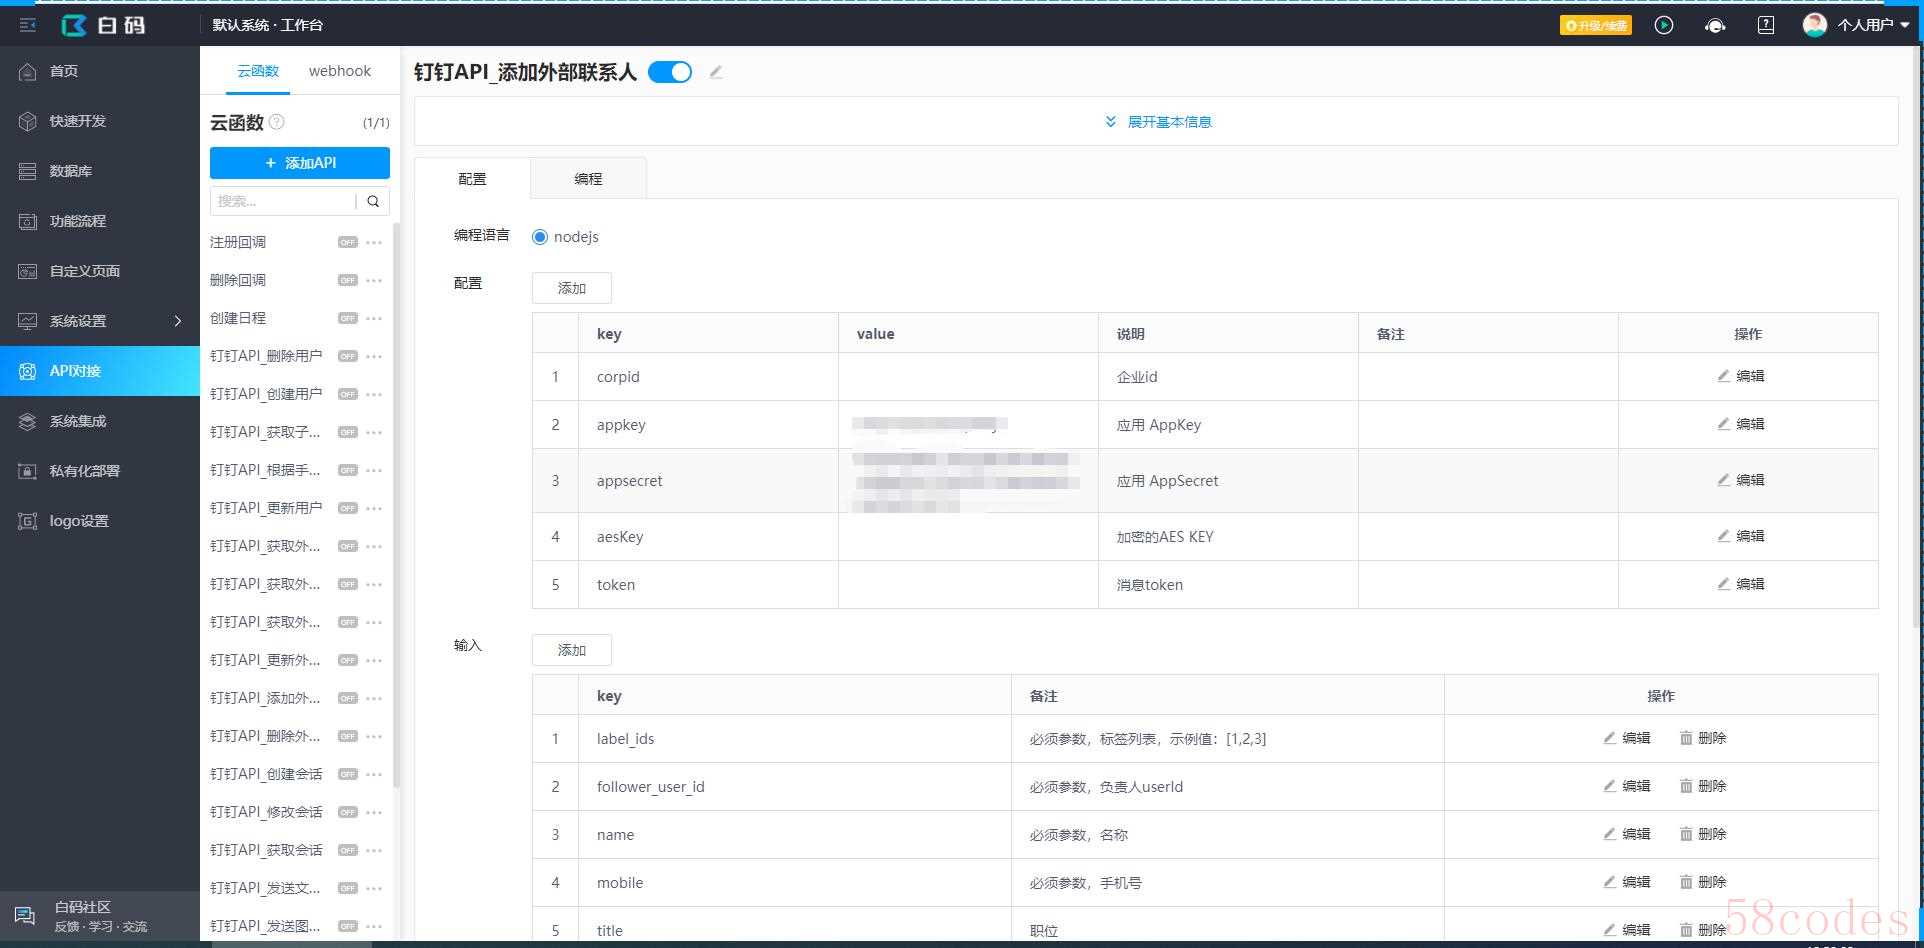Select the 配置 tab
This screenshot has height=948, width=1924.
point(472,178)
